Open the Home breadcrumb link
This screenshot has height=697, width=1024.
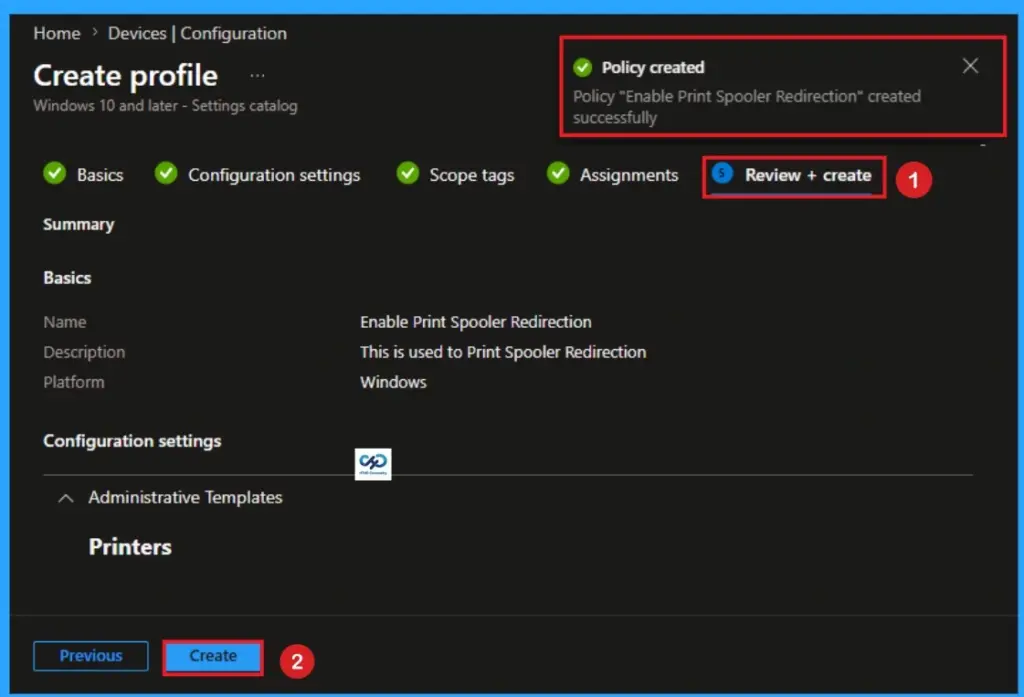(57, 33)
